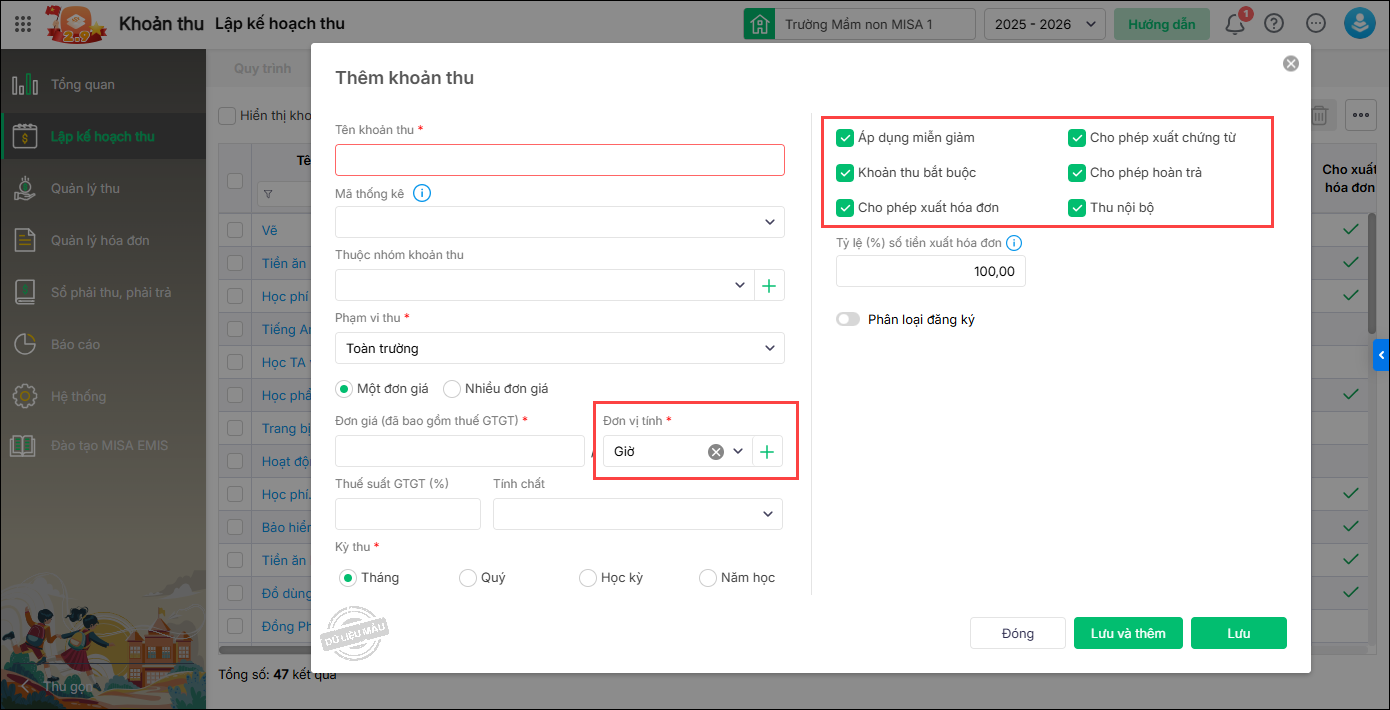Click the Tên khoản thu input field

[x=559, y=160]
